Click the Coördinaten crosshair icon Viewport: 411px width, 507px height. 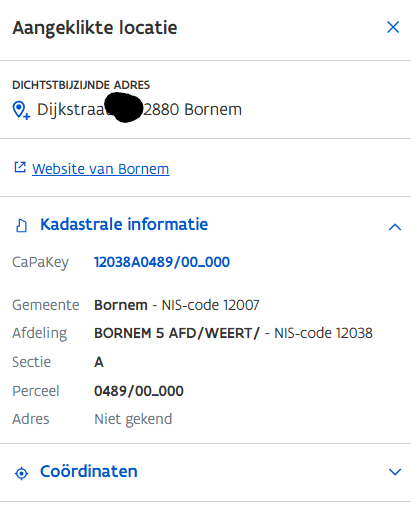click(x=22, y=473)
